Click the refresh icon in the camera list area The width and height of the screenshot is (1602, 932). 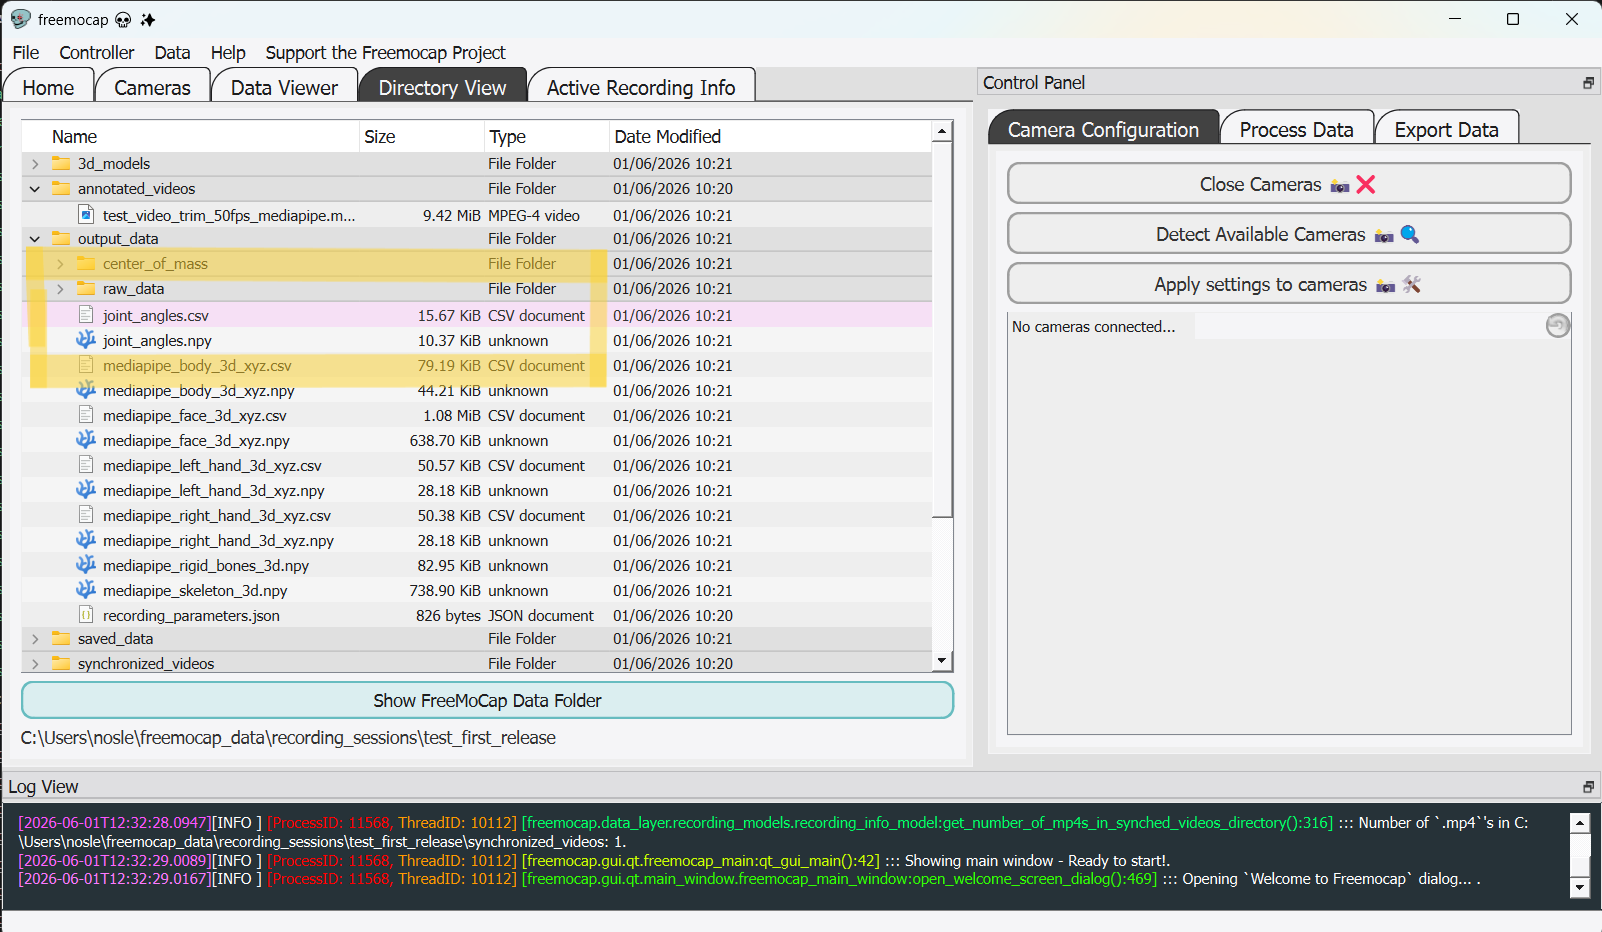point(1557,326)
